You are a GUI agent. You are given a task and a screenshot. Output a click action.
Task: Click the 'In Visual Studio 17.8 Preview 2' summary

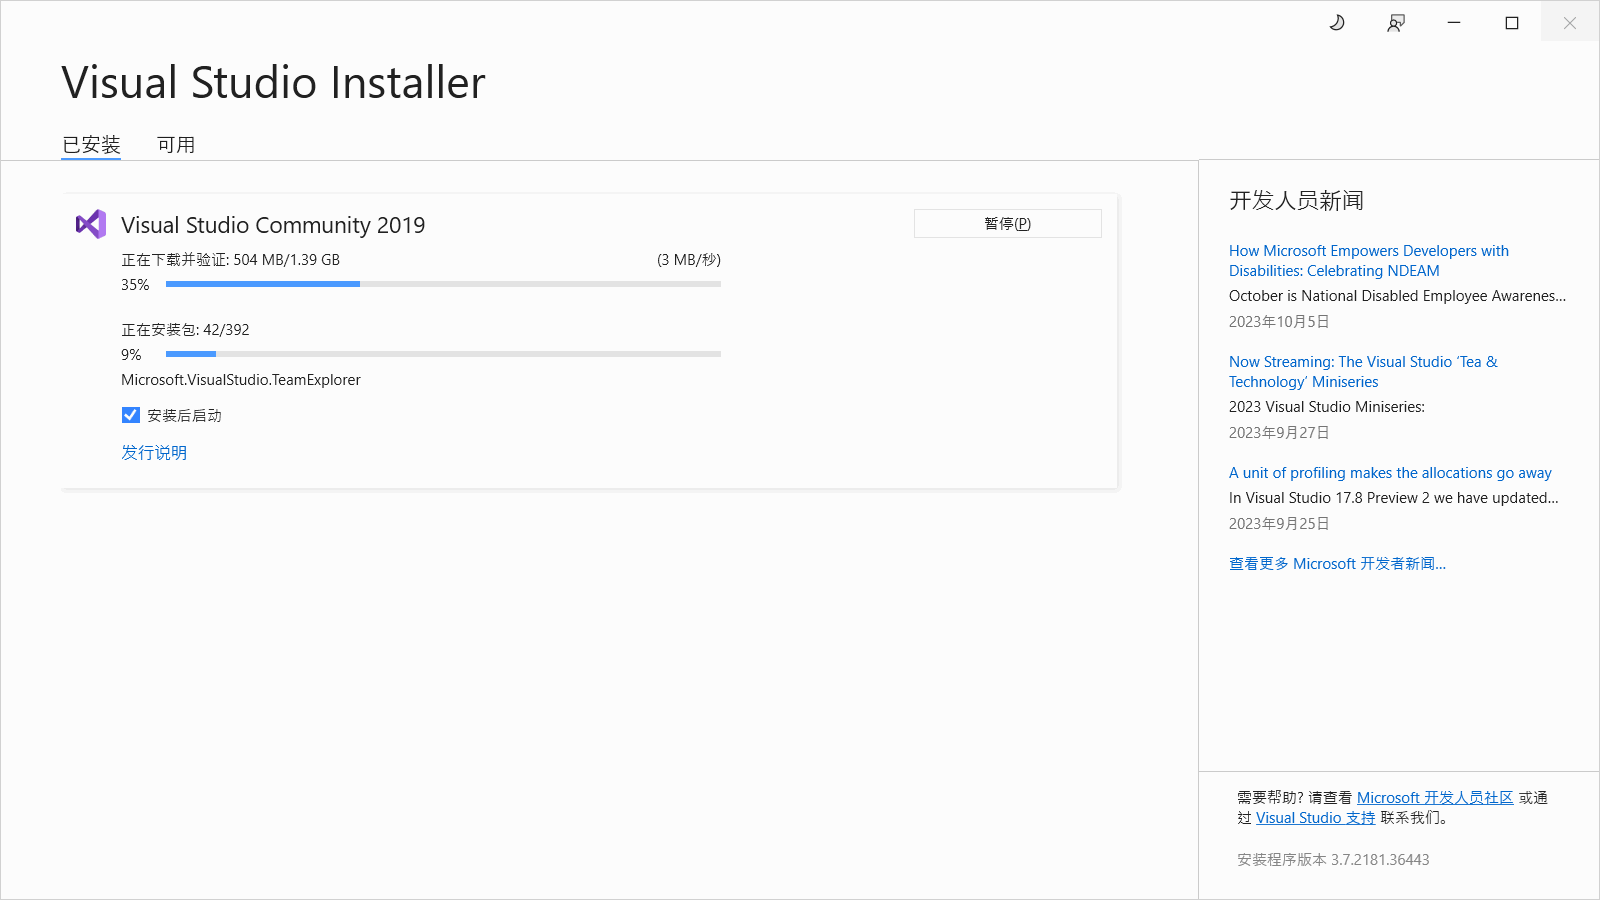tap(1393, 498)
